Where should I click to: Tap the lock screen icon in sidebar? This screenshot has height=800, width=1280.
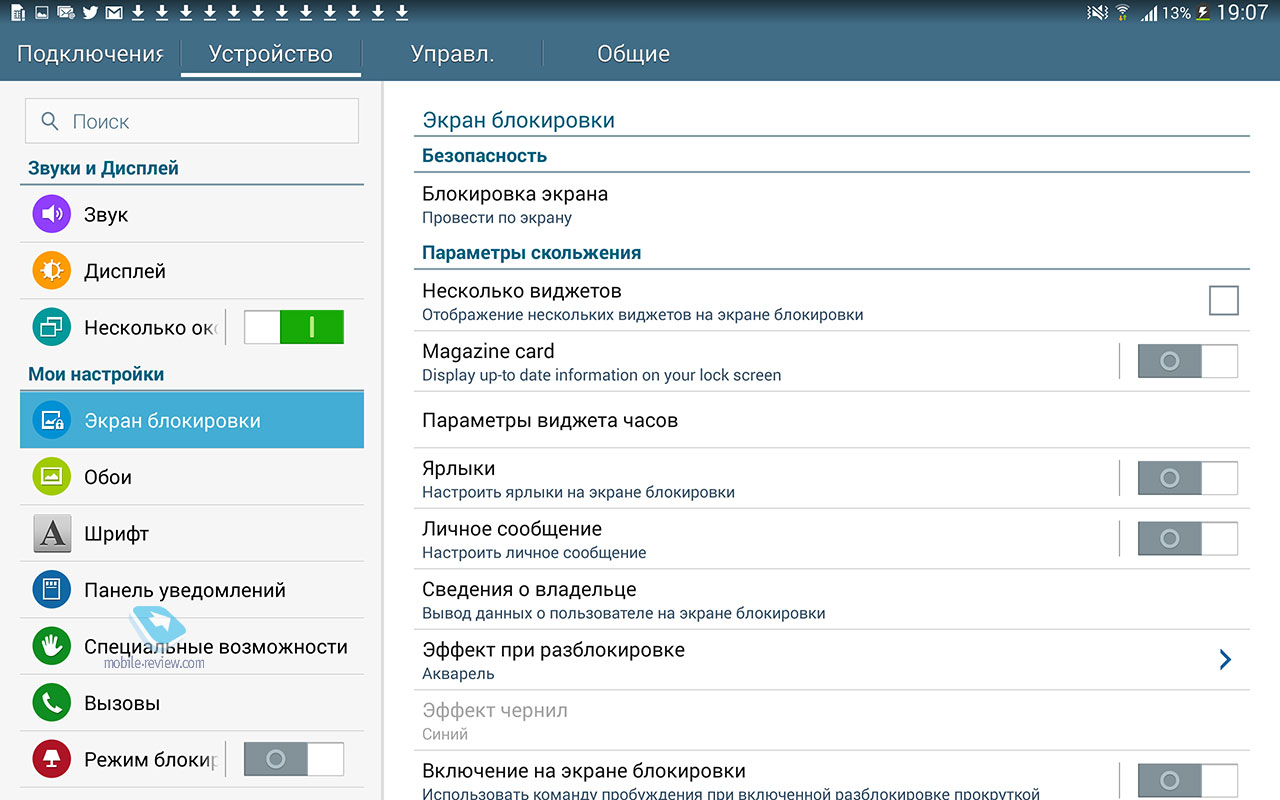click(51, 421)
